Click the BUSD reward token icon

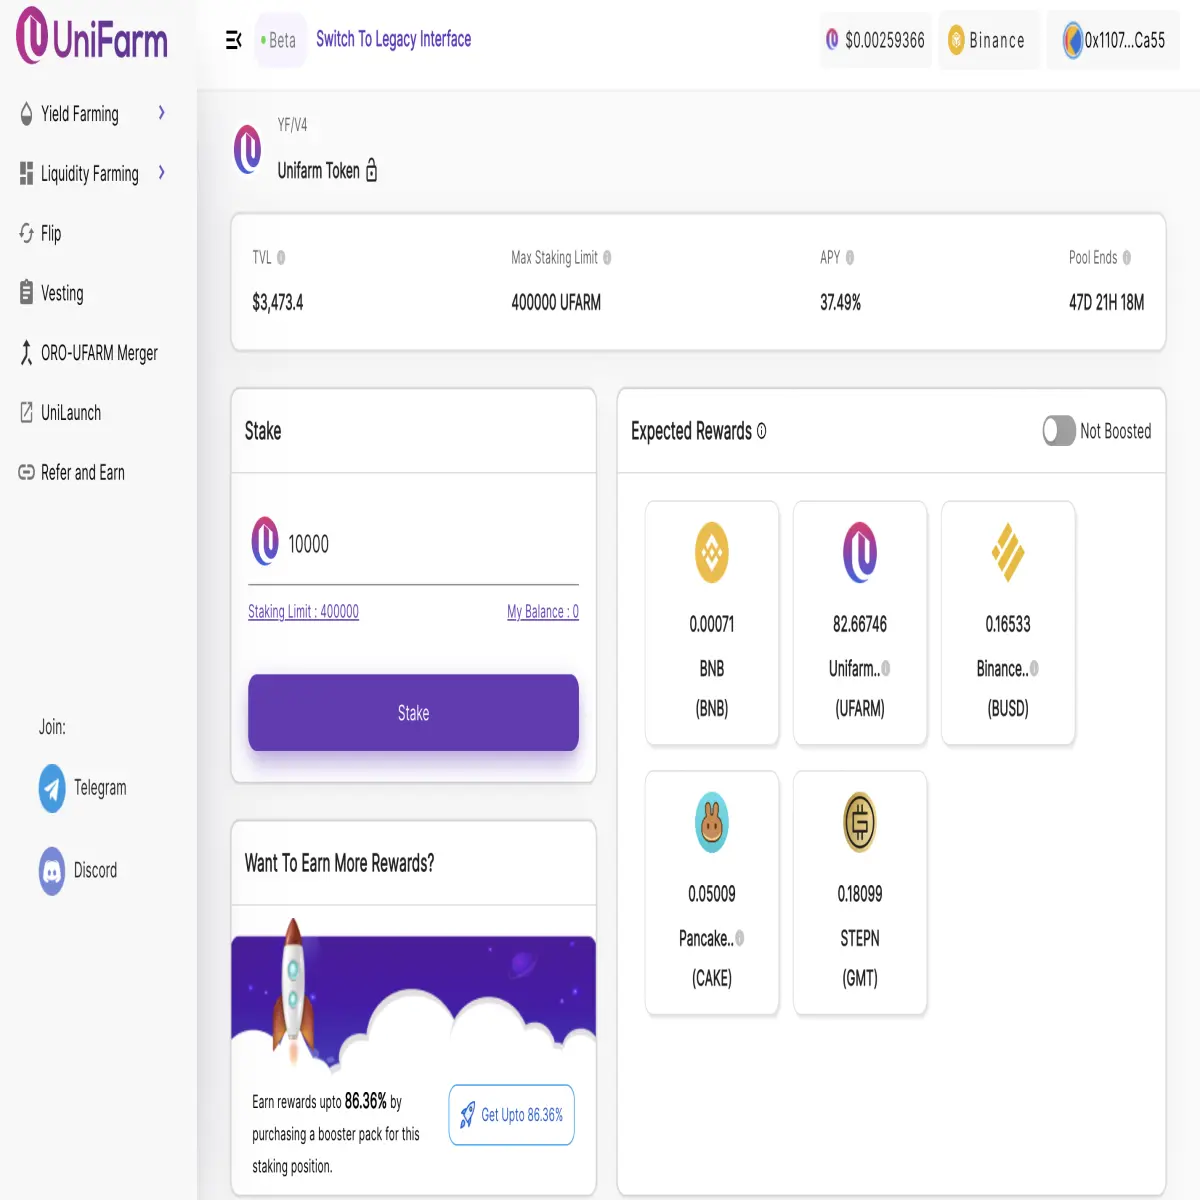tap(1008, 552)
